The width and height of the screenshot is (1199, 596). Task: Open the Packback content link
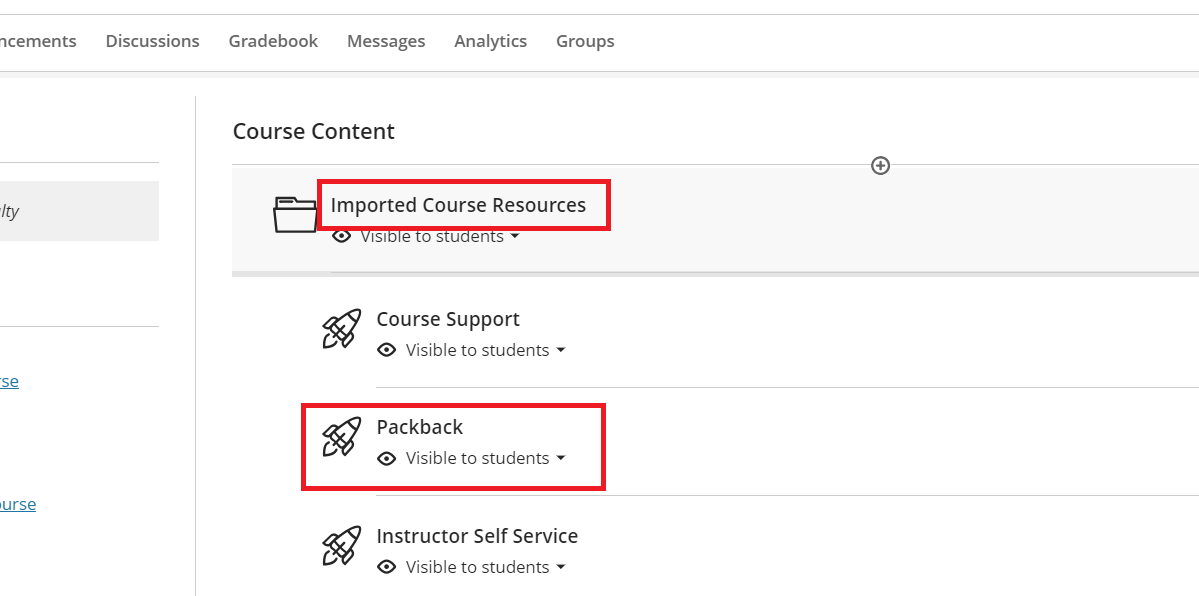click(419, 427)
